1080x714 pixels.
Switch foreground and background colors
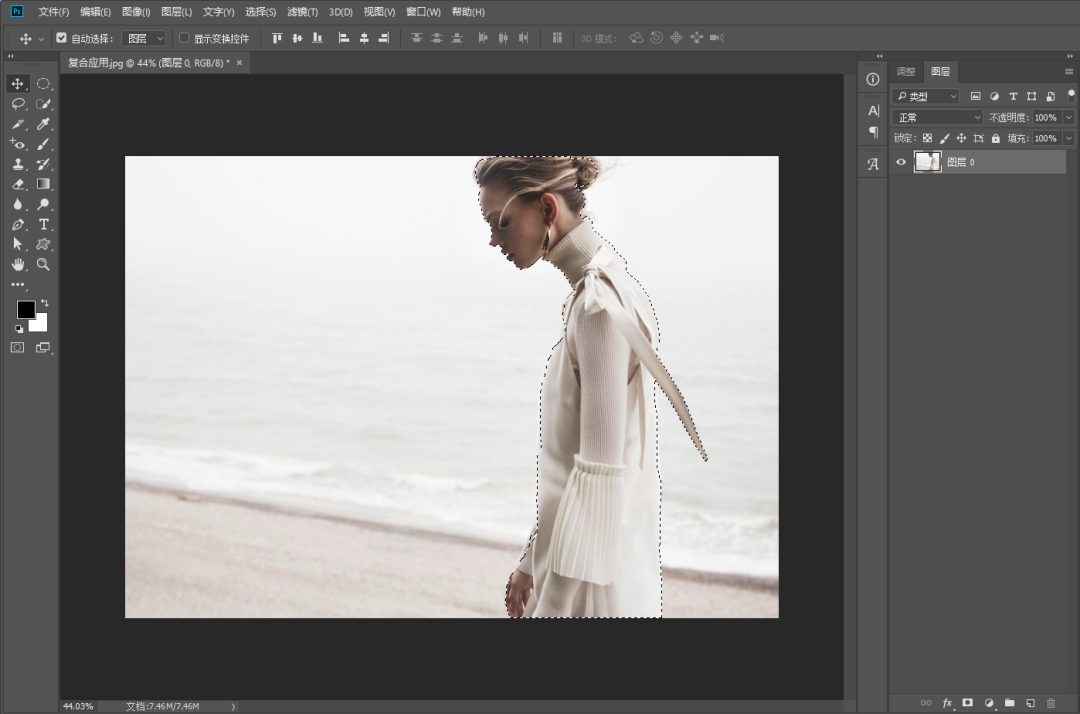(x=44, y=303)
